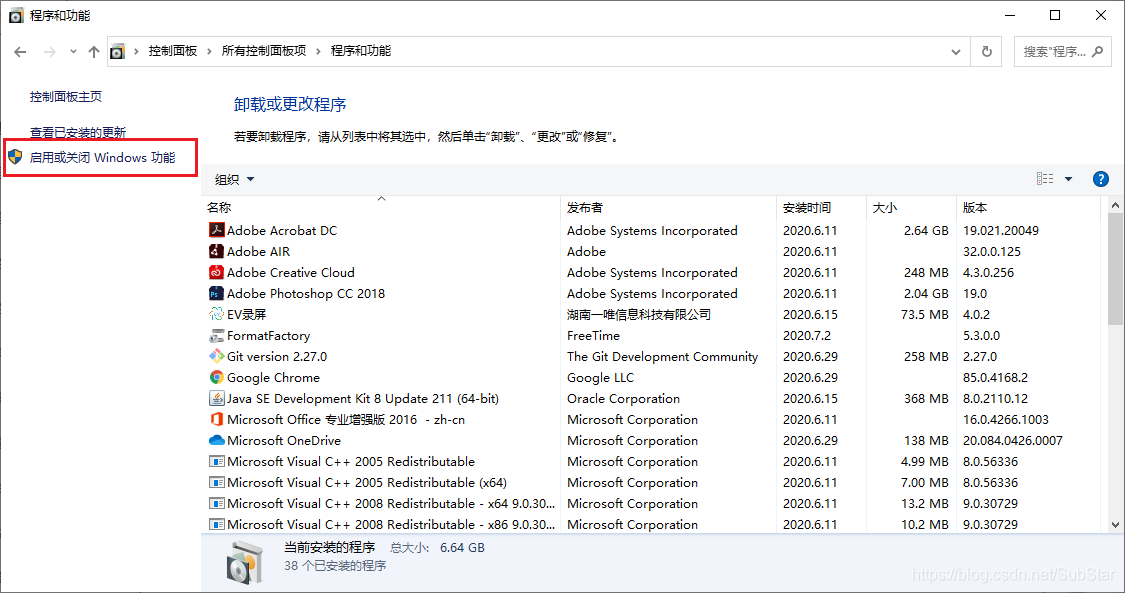Click the 368 MB size cell
The image size is (1125, 593).
[926, 398]
